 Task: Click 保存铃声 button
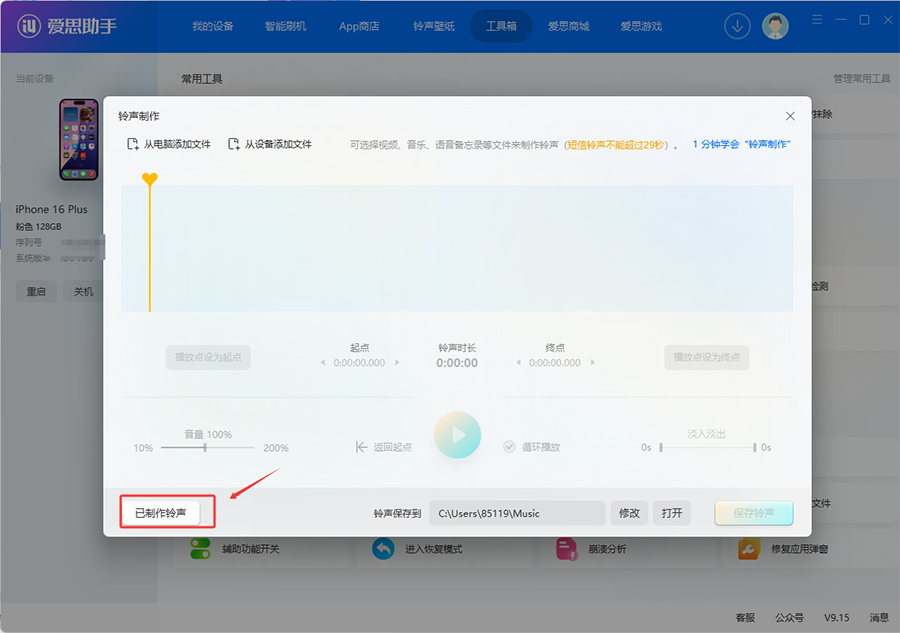pyautogui.click(x=754, y=513)
